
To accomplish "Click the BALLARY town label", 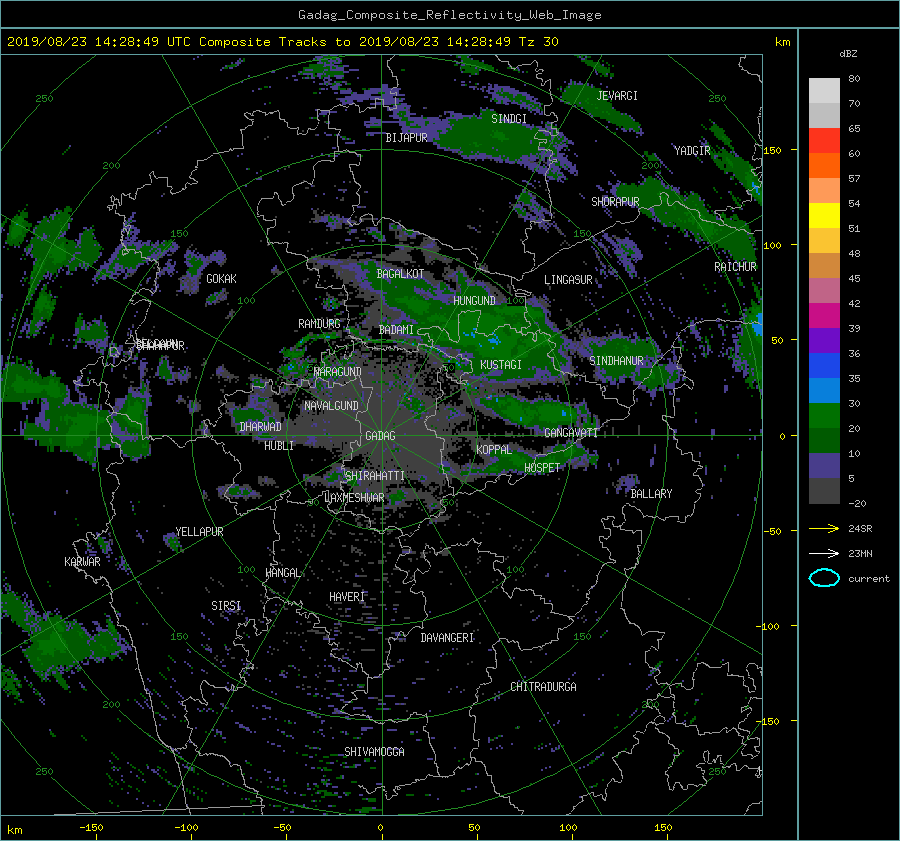I will pos(651,494).
